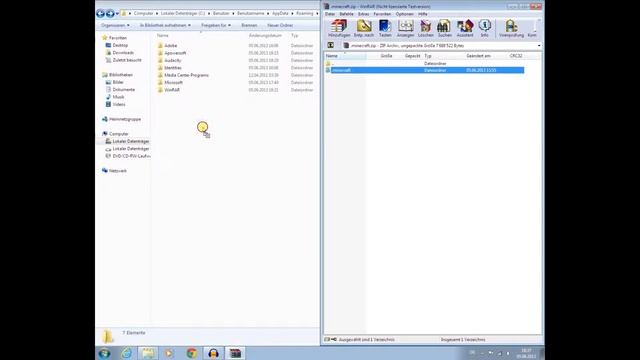The width and height of the screenshot is (640, 360).
Task: Click the Löschen icon in WinRAR
Action: coord(426,28)
